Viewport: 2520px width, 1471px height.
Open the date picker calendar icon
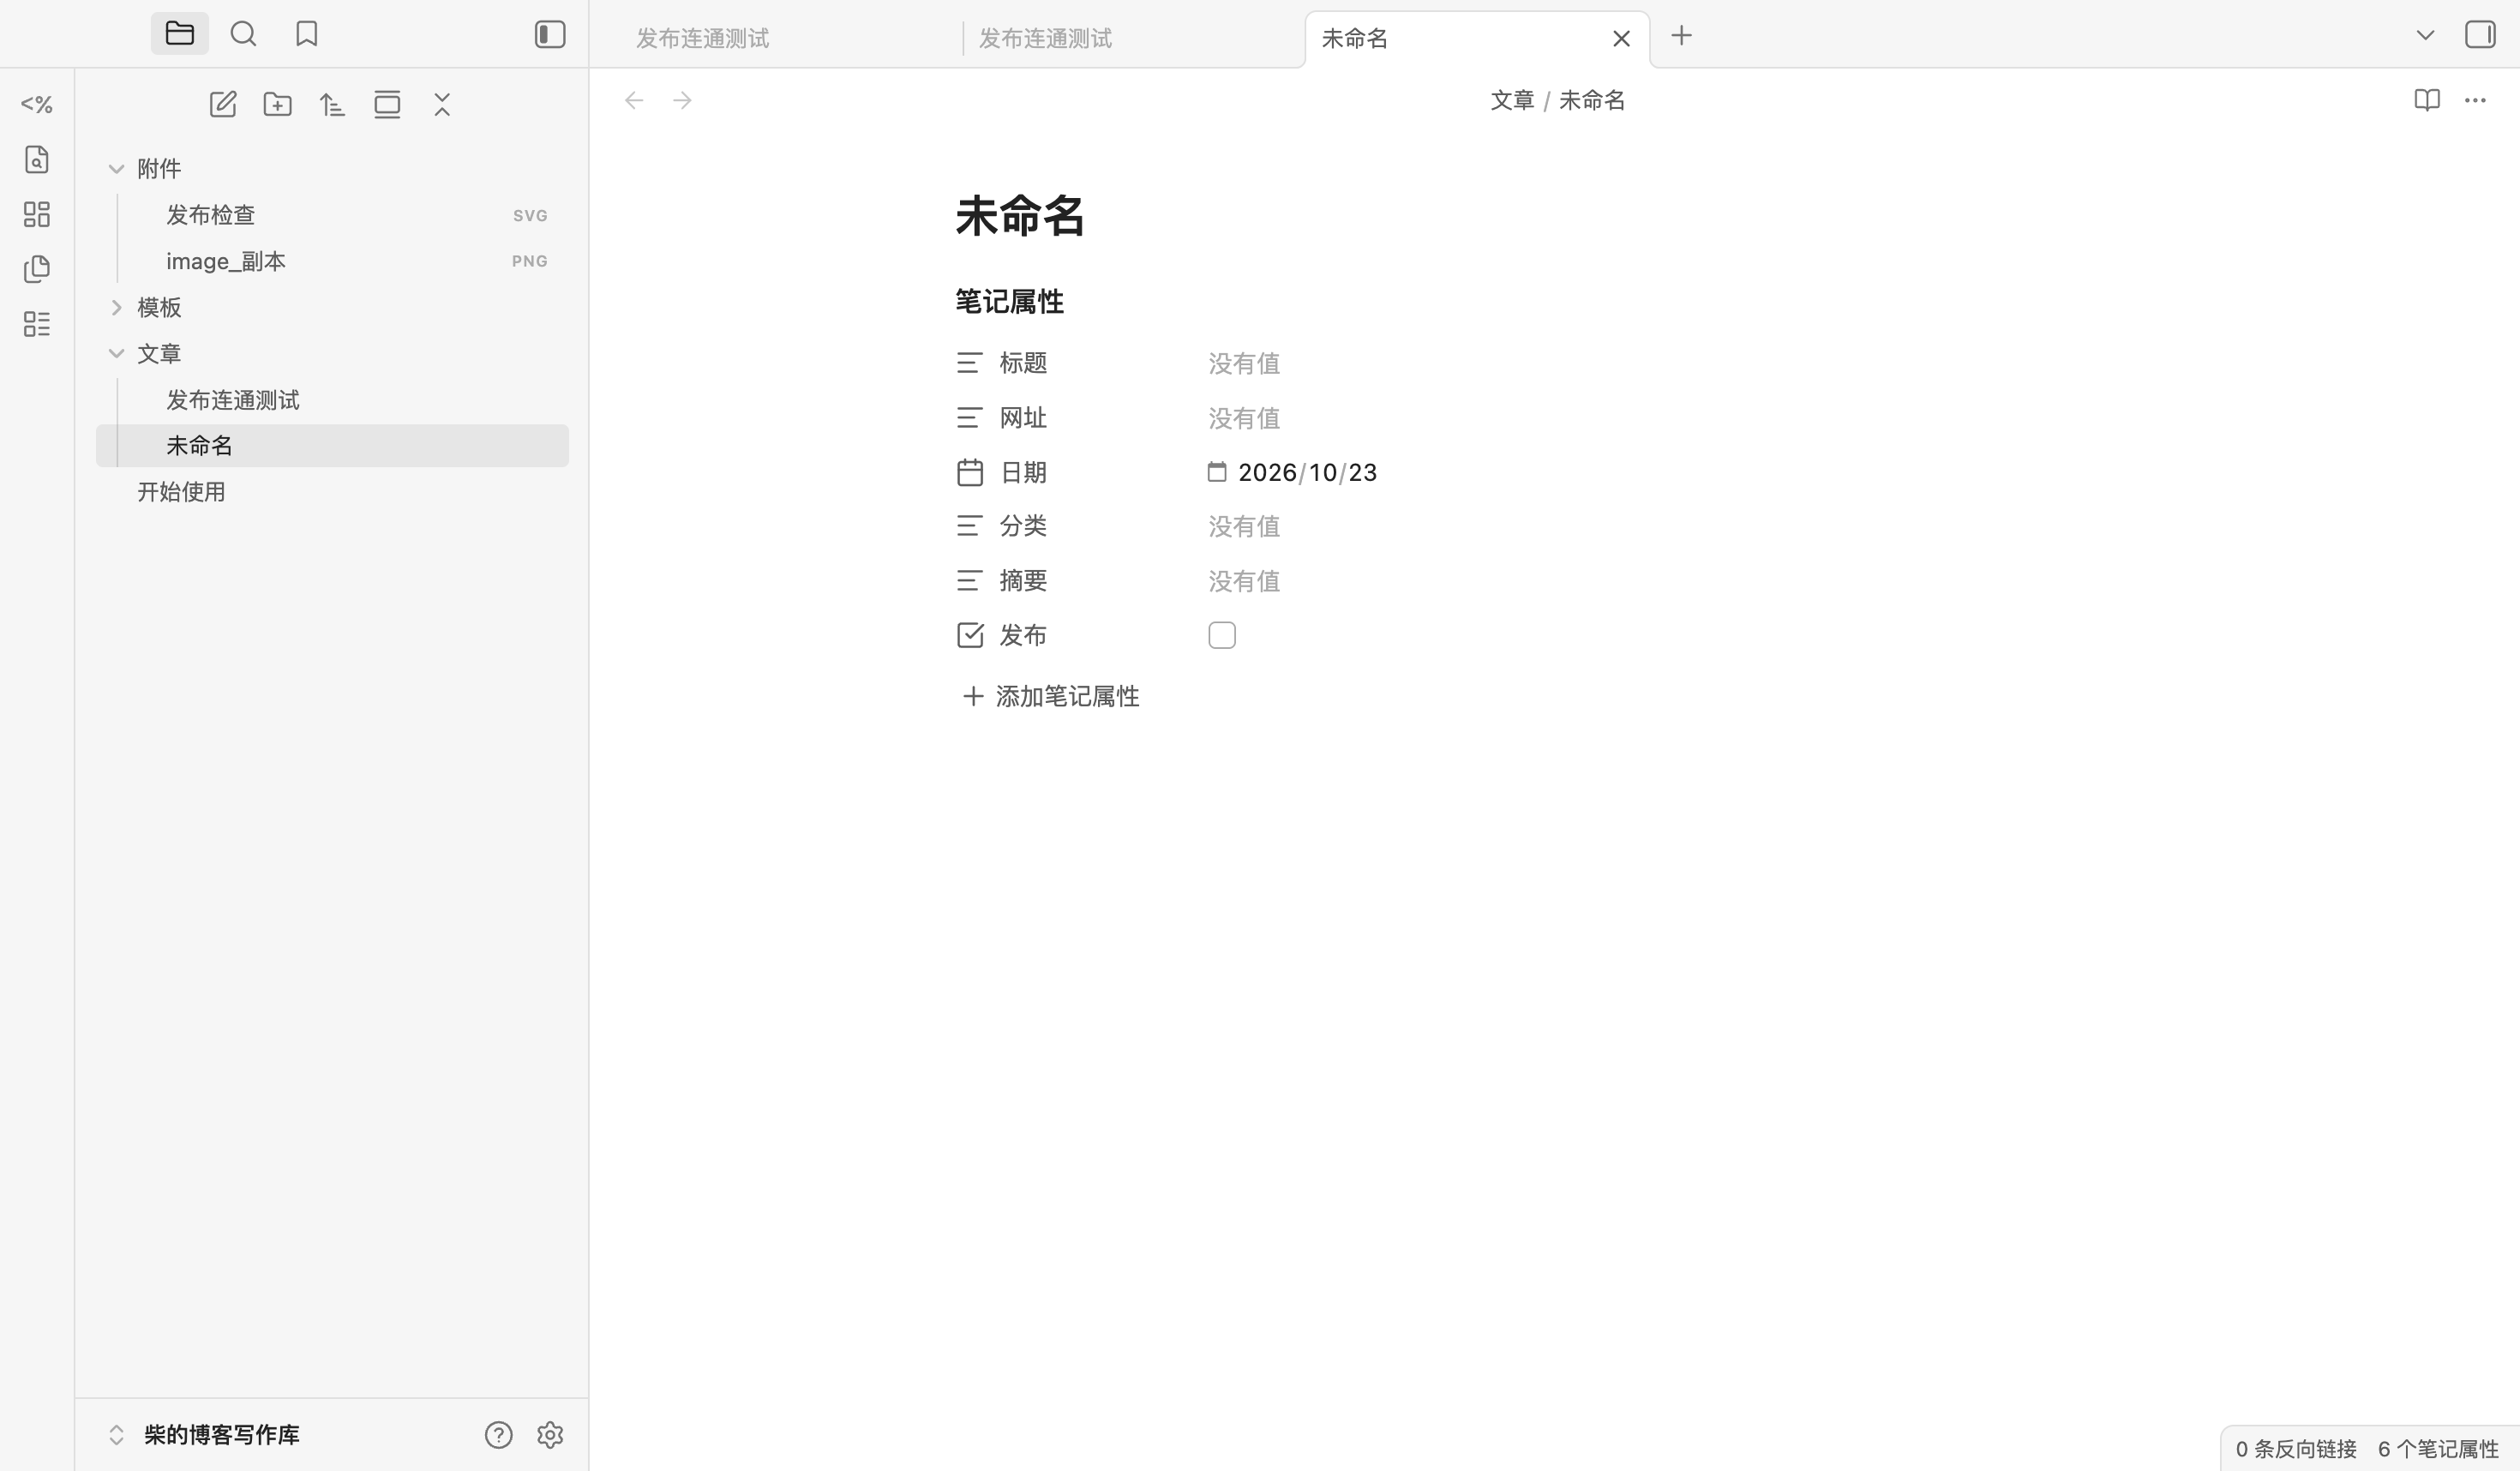click(x=1217, y=472)
